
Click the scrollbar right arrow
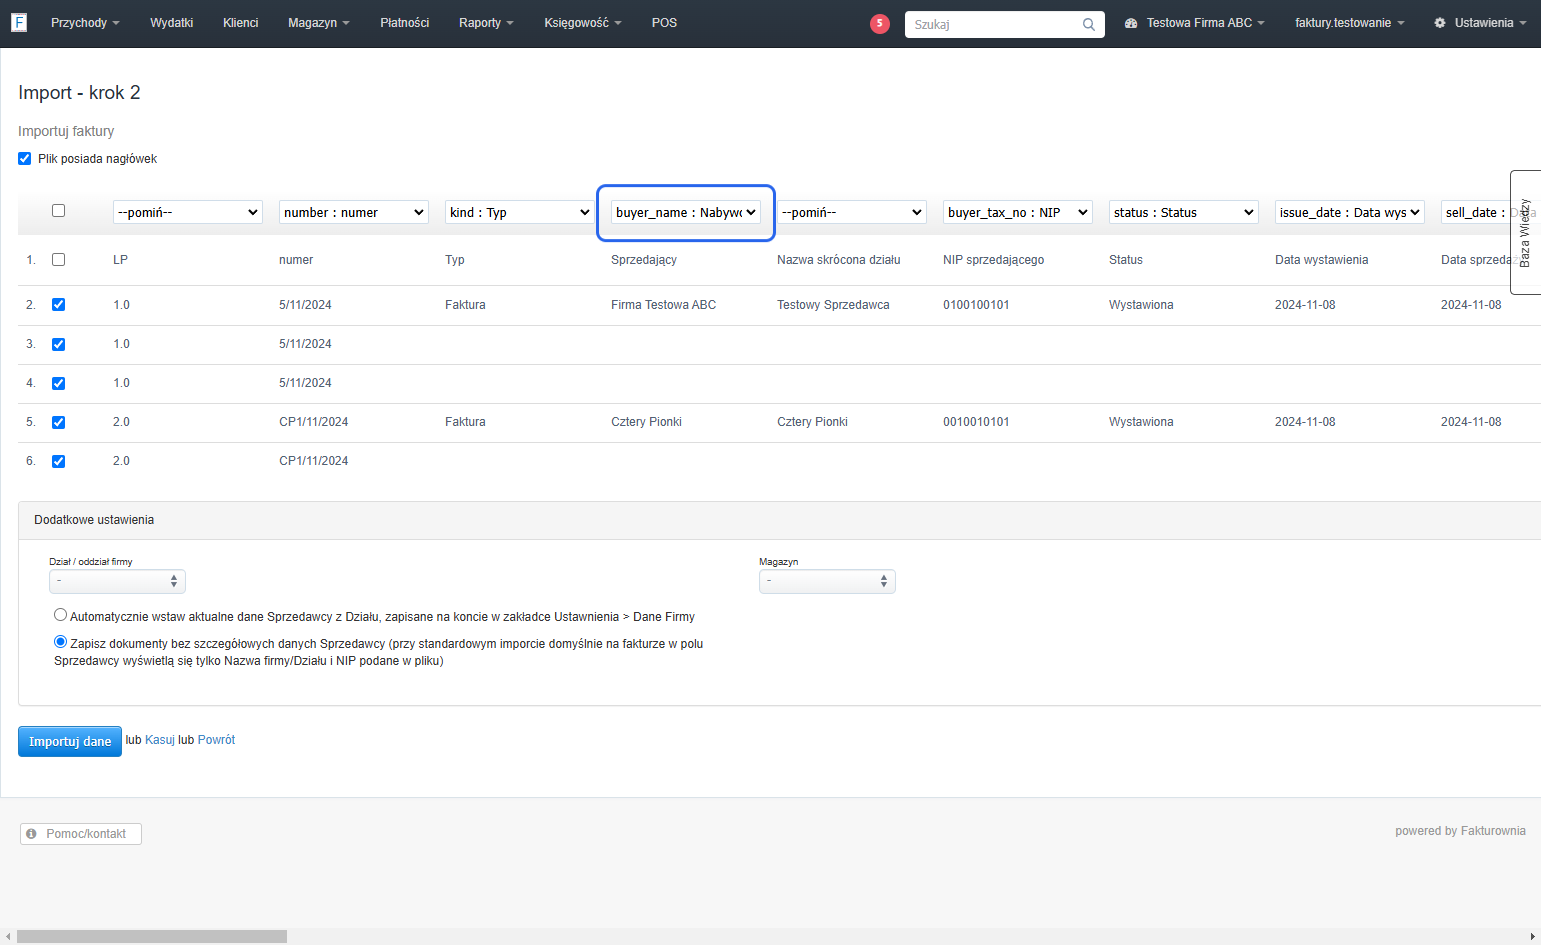pyautogui.click(x=1533, y=937)
